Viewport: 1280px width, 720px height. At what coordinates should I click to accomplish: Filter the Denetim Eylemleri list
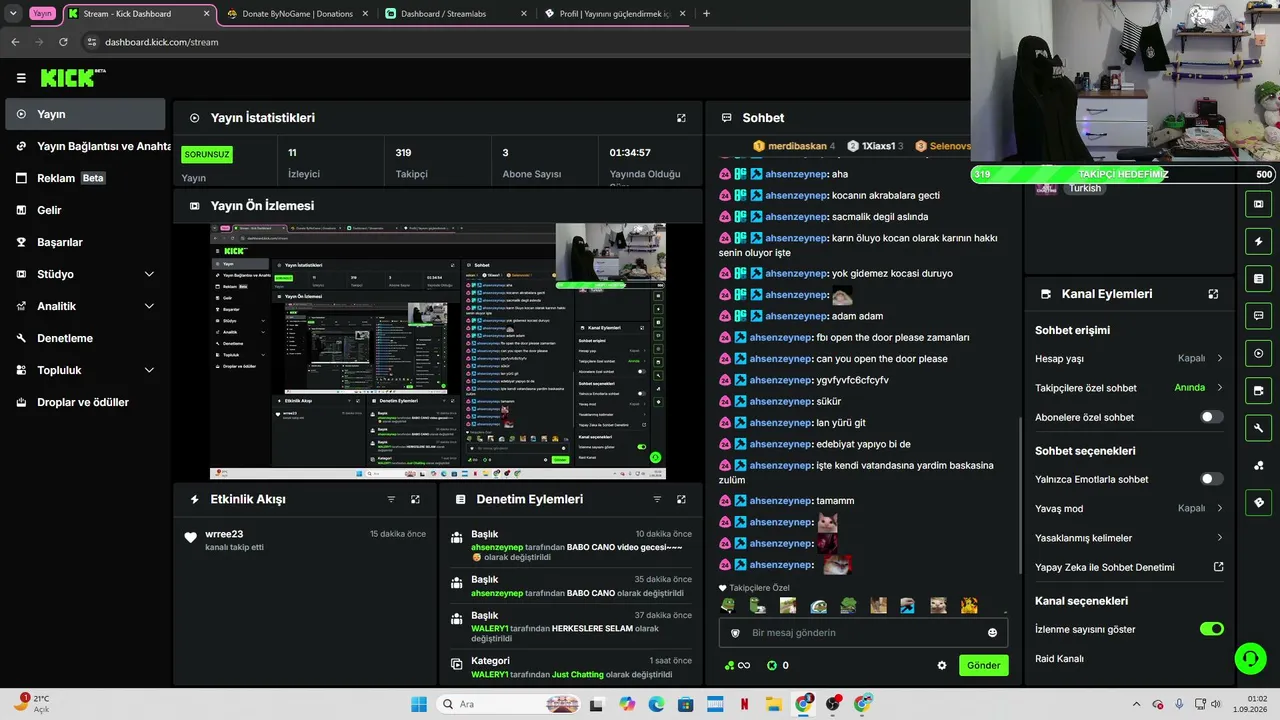(x=657, y=499)
